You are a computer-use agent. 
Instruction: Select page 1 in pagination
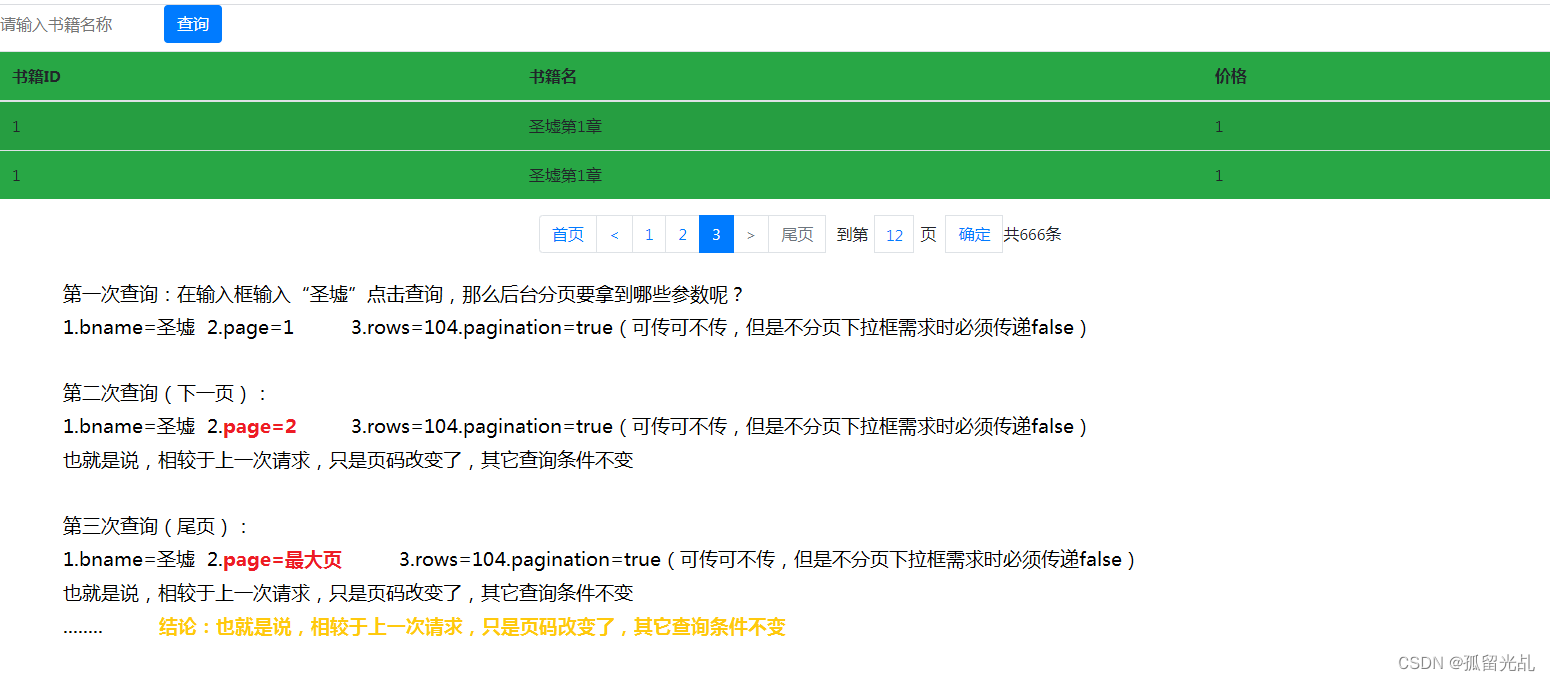[649, 235]
